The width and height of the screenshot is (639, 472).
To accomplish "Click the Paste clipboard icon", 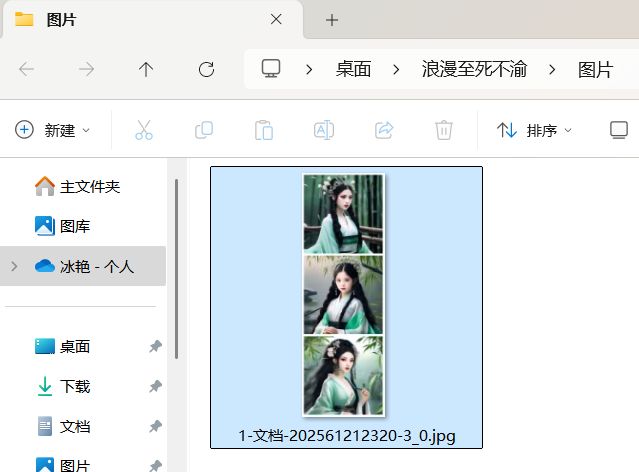I will pos(264,130).
